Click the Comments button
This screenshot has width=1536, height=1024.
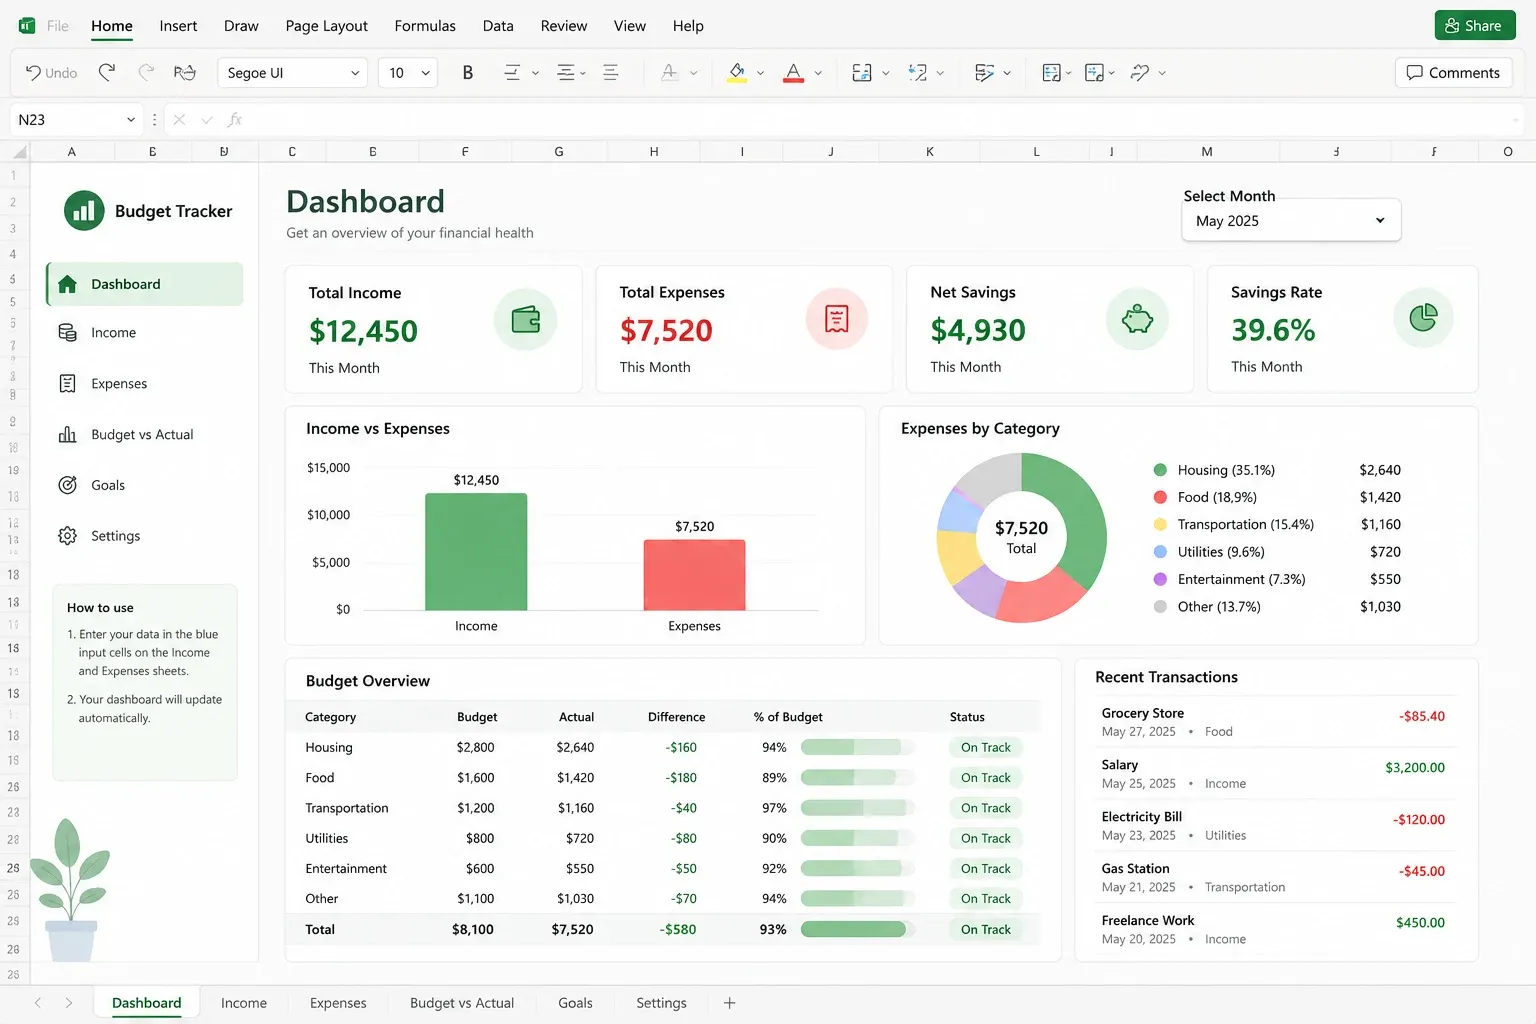pos(1453,72)
